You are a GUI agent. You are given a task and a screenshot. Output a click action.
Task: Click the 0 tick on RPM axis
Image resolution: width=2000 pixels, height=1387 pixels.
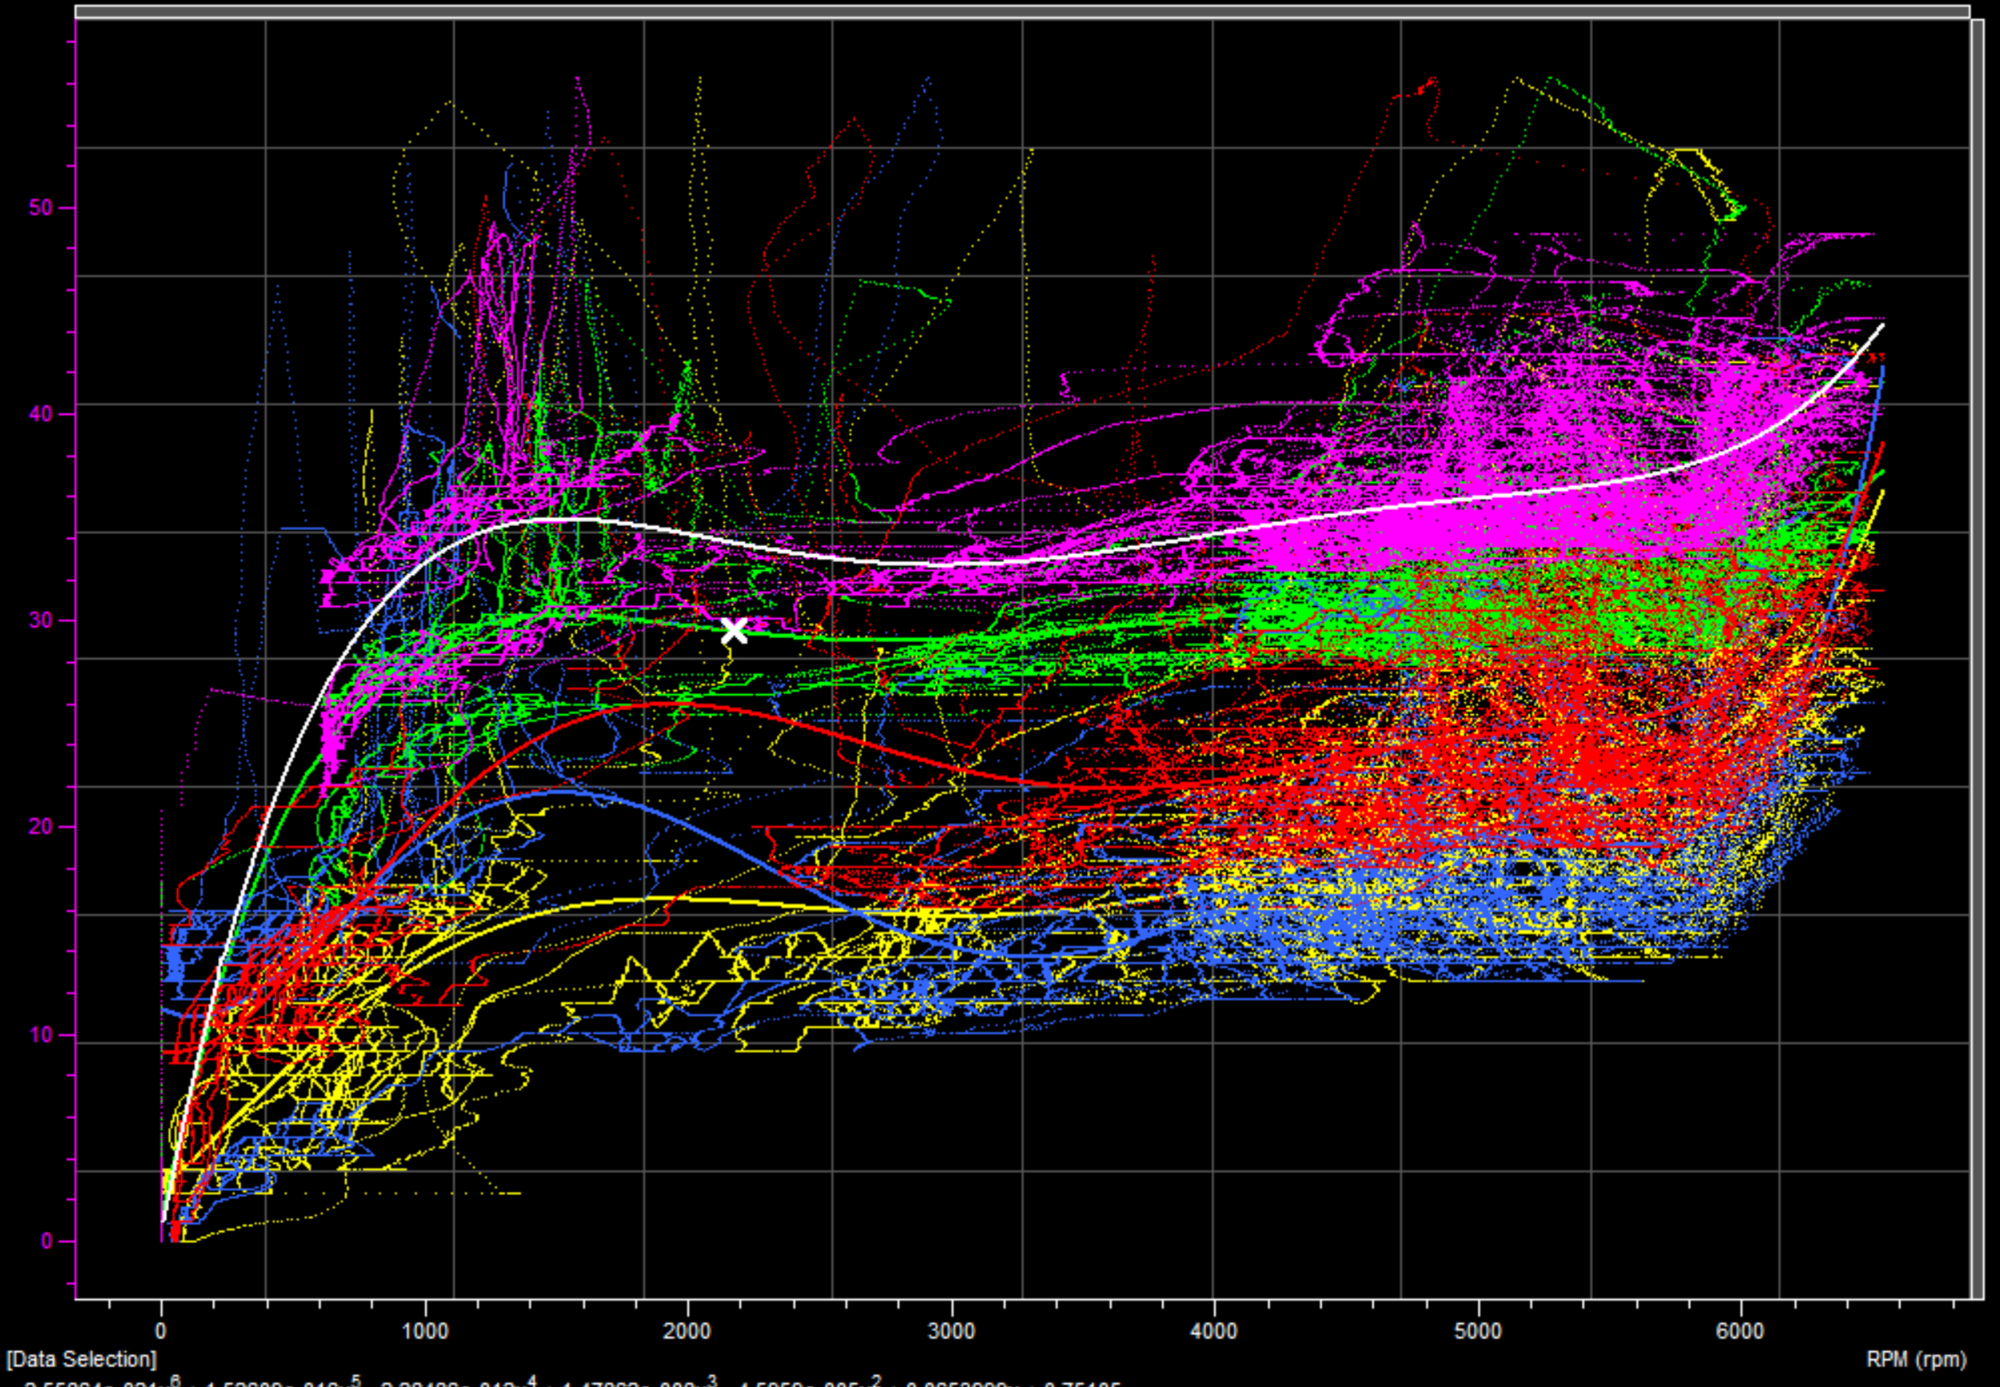coord(161,1331)
